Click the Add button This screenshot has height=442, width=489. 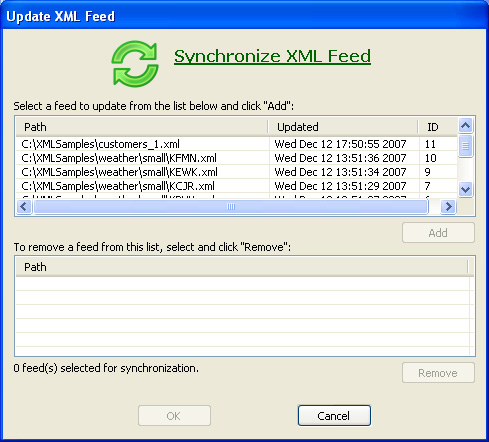tap(438, 233)
